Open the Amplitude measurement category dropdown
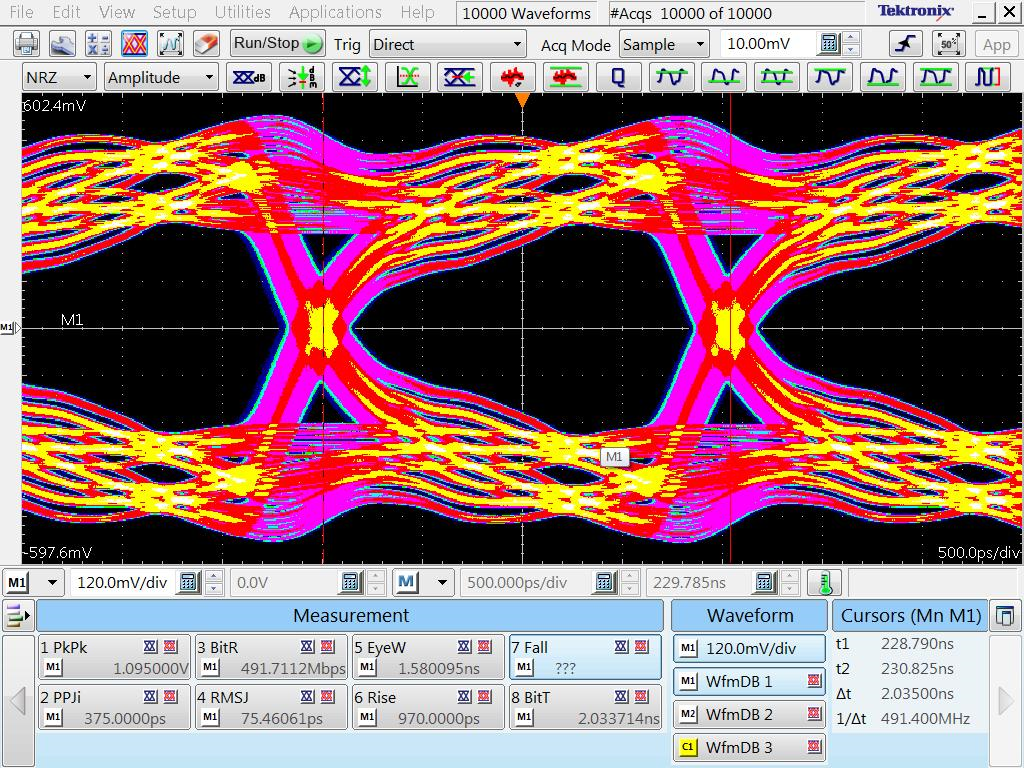The image size is (1024, 768). (161, 77)
